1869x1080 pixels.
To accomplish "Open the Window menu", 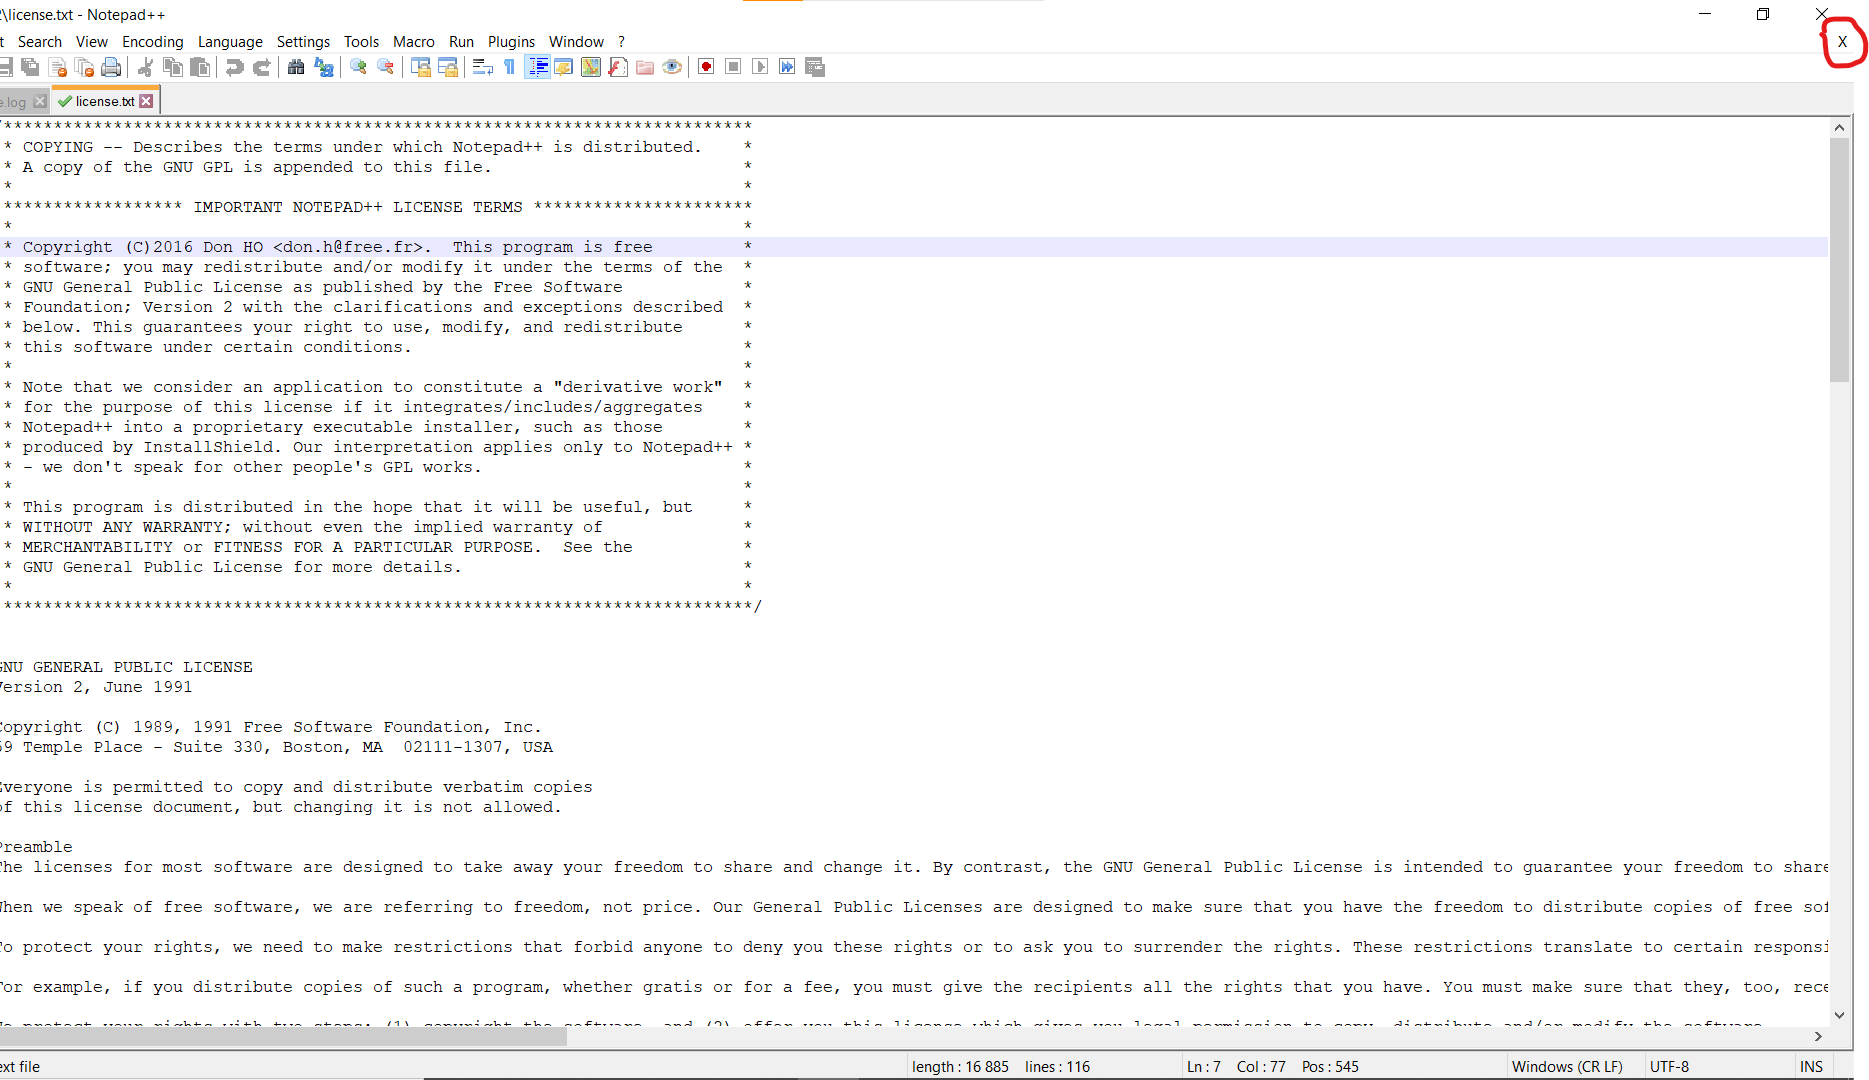I will click(576, 42).
